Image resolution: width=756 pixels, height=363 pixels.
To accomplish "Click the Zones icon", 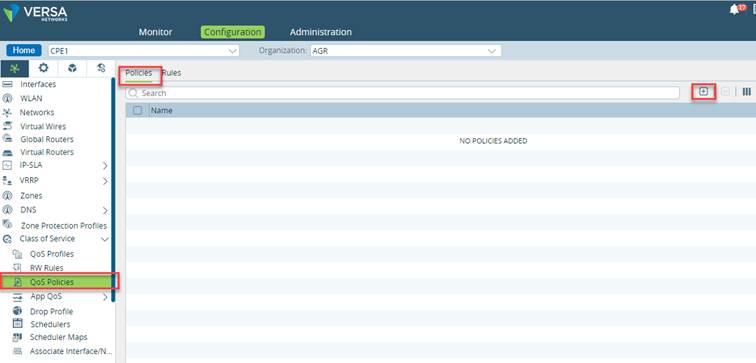I will tap(7, 196).
